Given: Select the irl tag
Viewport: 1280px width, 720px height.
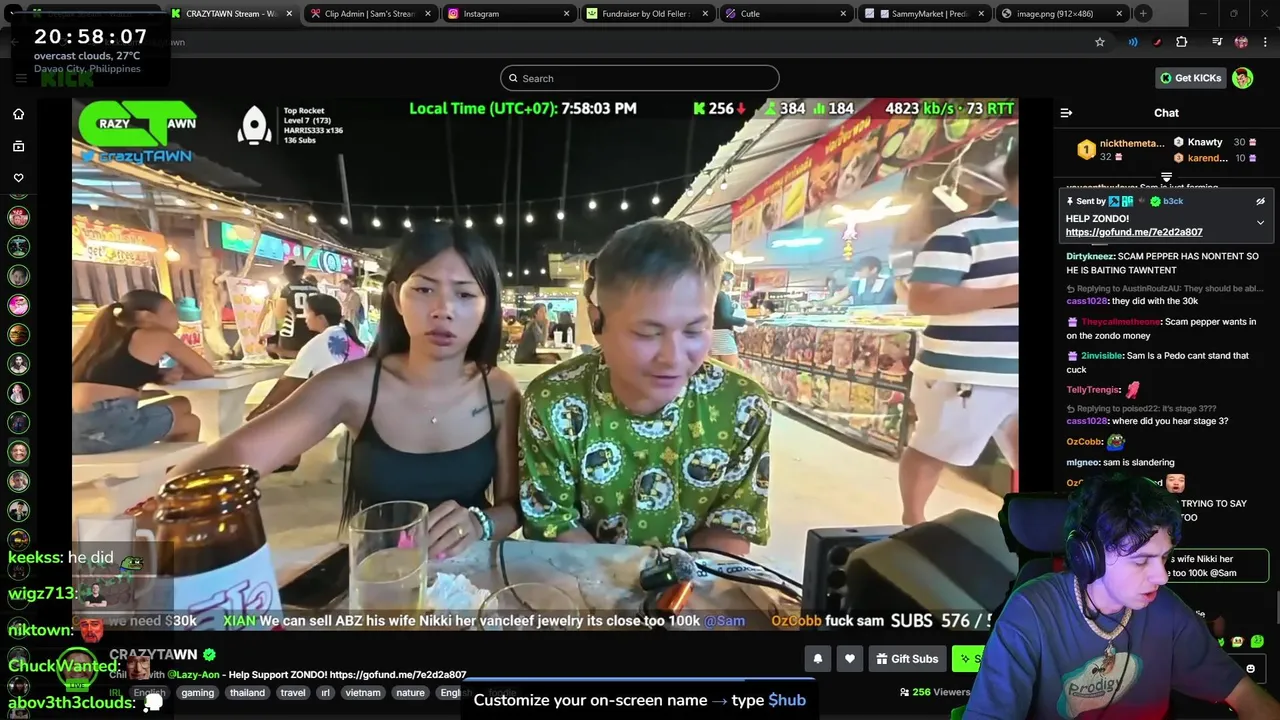Looking at the screenshot, I should tap(325, 693).
